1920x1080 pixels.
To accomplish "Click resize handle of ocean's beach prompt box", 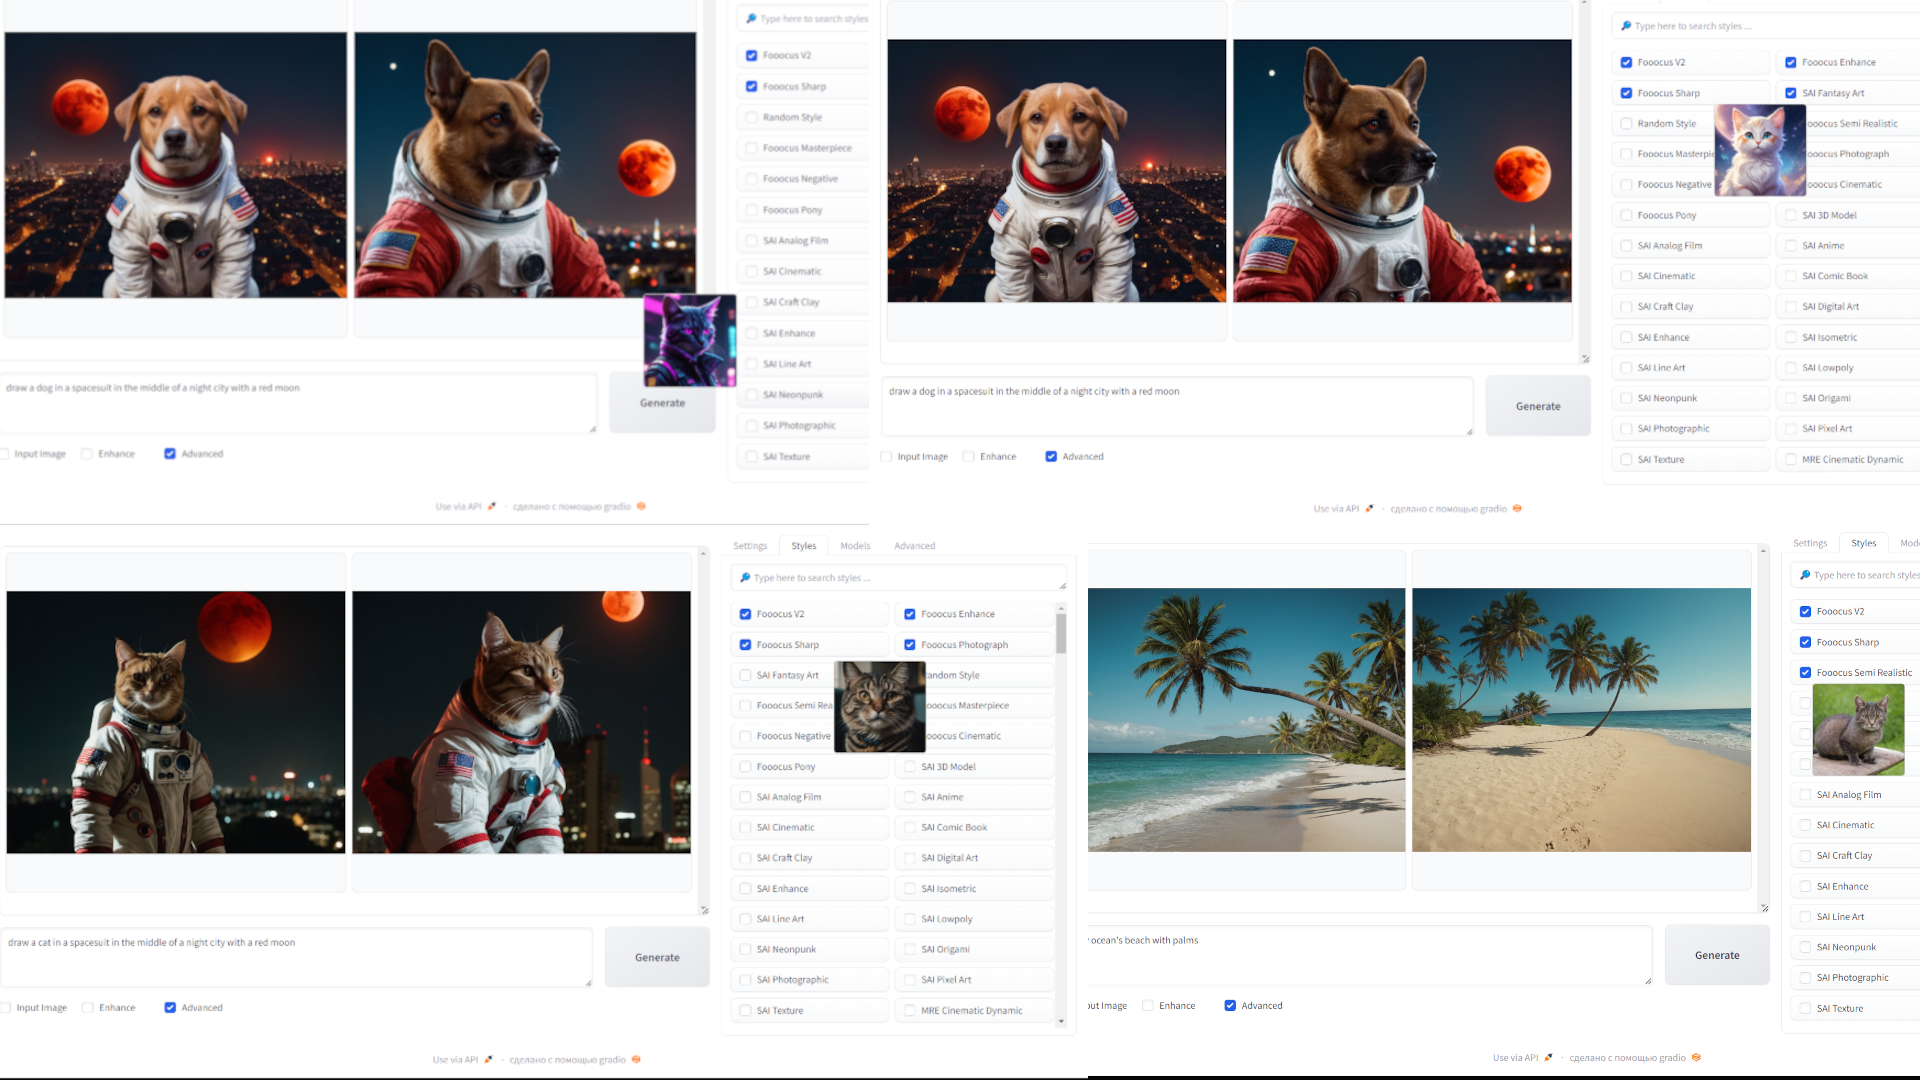I will coord(1648,981).
